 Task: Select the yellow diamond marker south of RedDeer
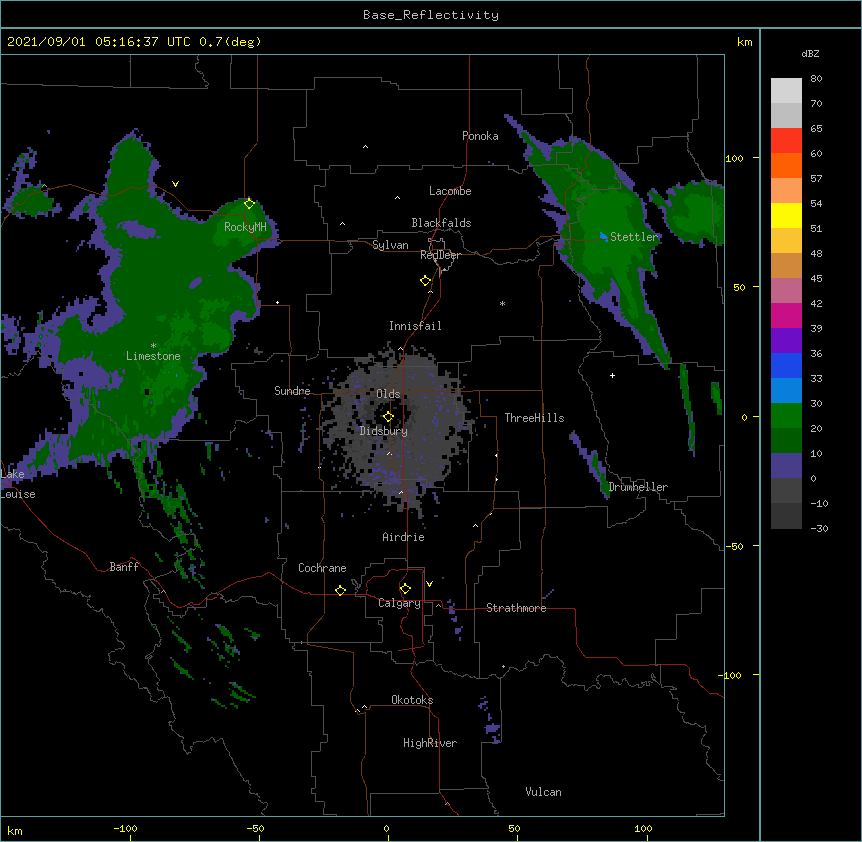tap(425, 281)
